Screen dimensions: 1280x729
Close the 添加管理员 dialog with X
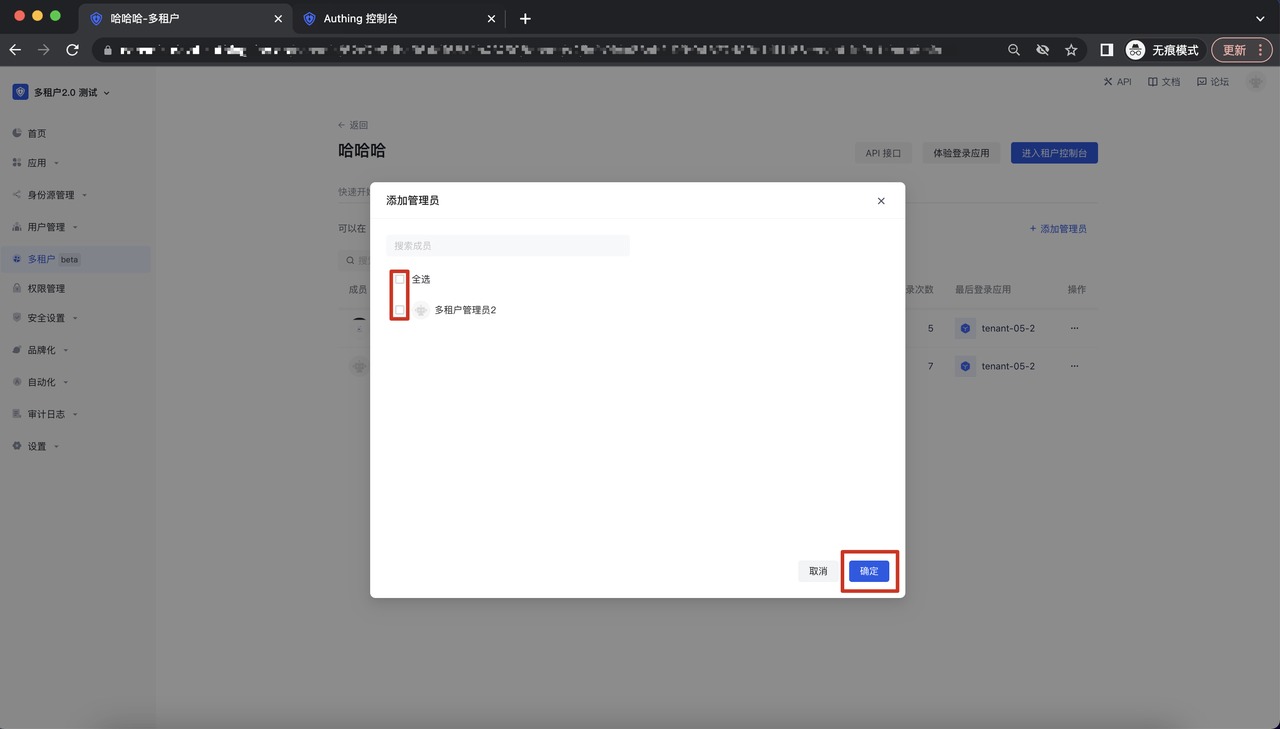[881, 201]
